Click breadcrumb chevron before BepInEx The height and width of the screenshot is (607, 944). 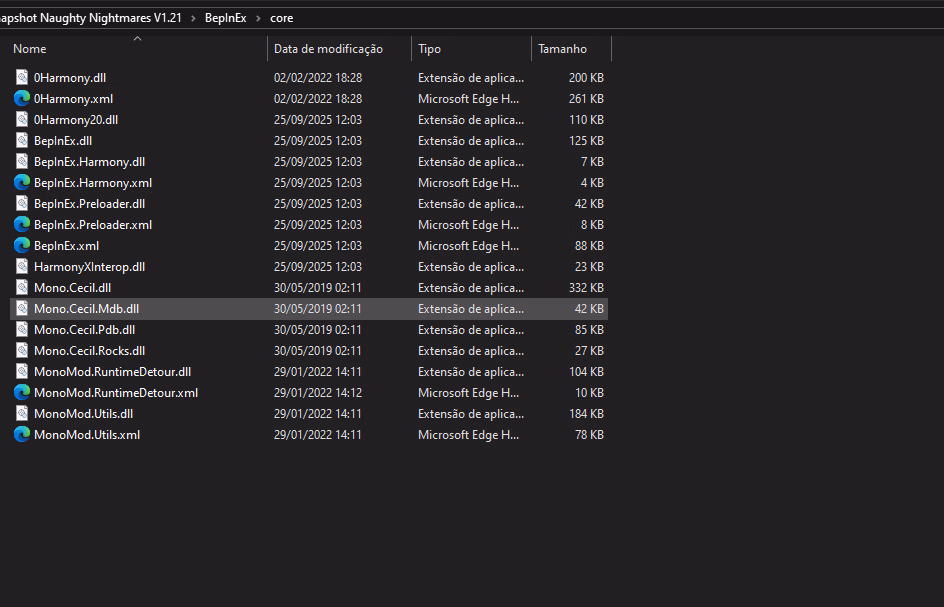click(x=193, y=18)
